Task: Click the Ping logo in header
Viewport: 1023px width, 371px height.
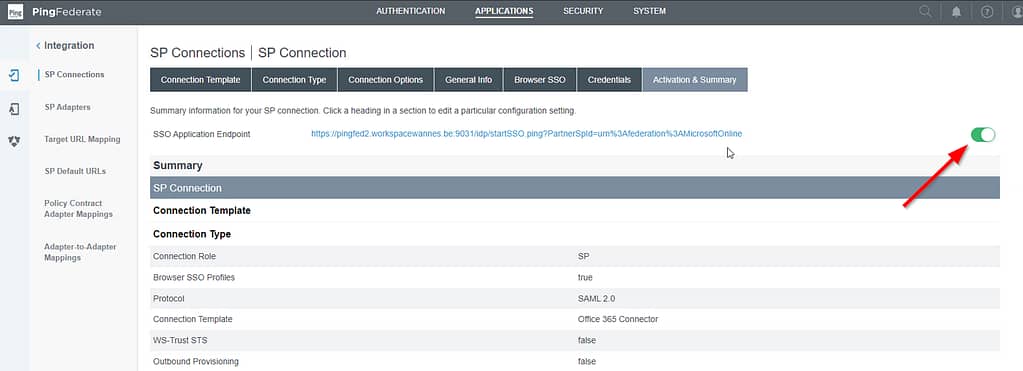Action: [15, 12]
